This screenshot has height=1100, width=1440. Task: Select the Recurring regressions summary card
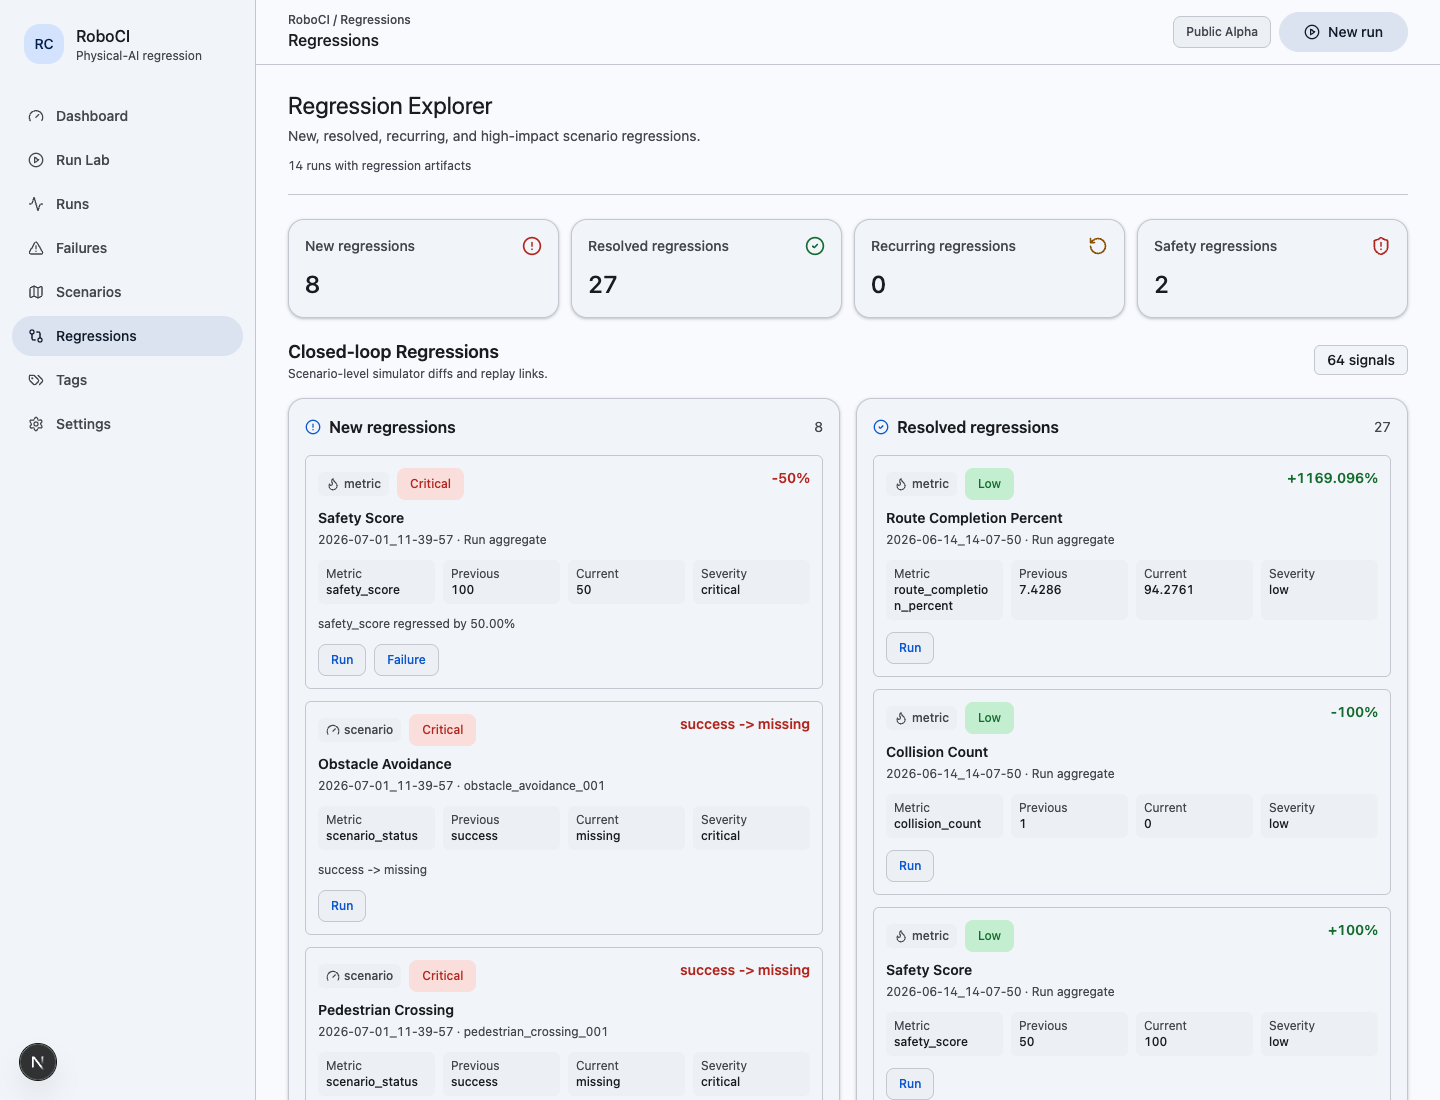click(x=989, y=269)
